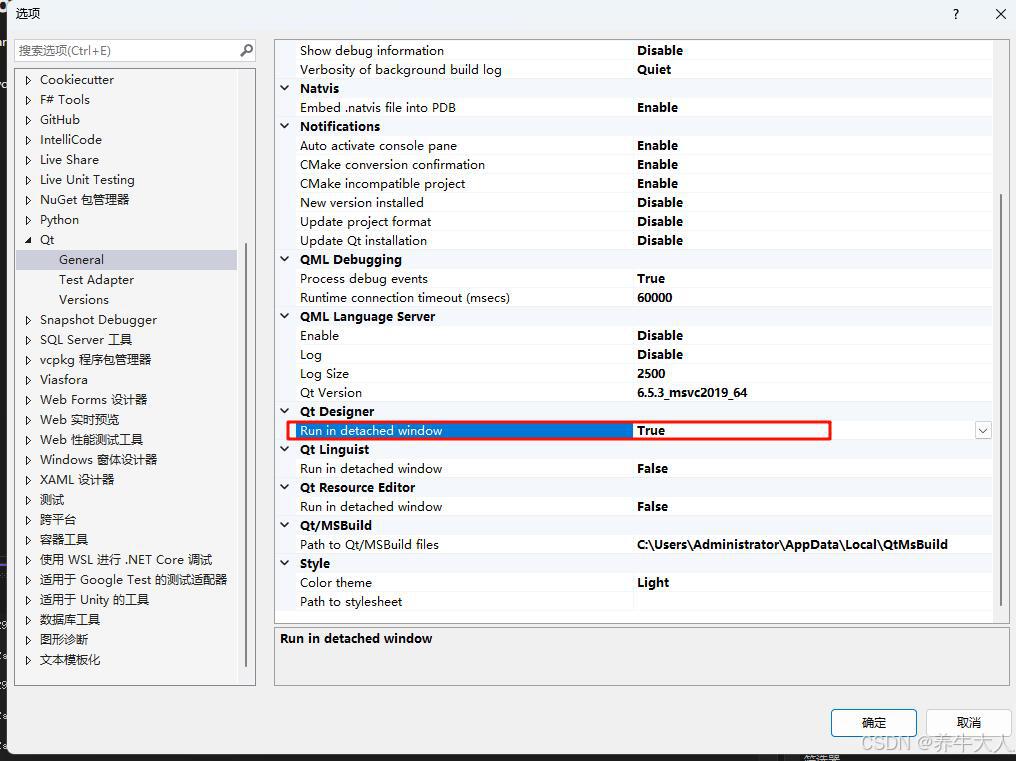Image resolution: width=1016 pixels, height=761 pixels.
Task: Select 文本模板化 tree item
Action: coord(70,661)
